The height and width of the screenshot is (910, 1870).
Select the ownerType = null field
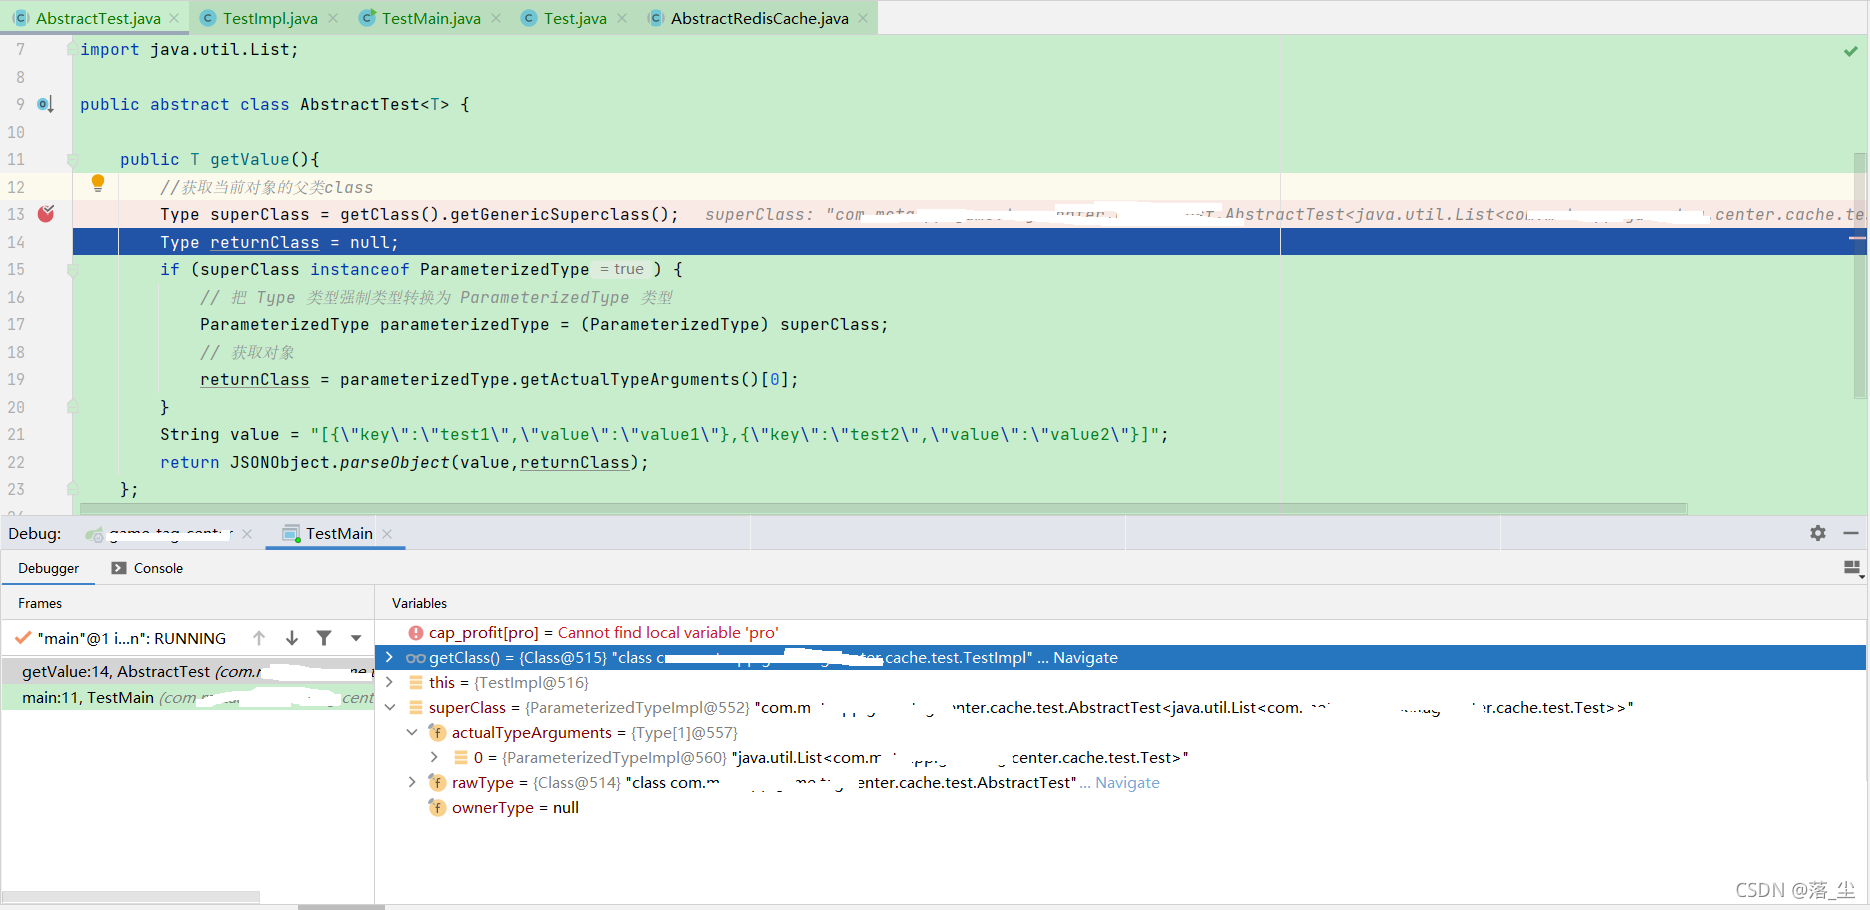[515, 807]
